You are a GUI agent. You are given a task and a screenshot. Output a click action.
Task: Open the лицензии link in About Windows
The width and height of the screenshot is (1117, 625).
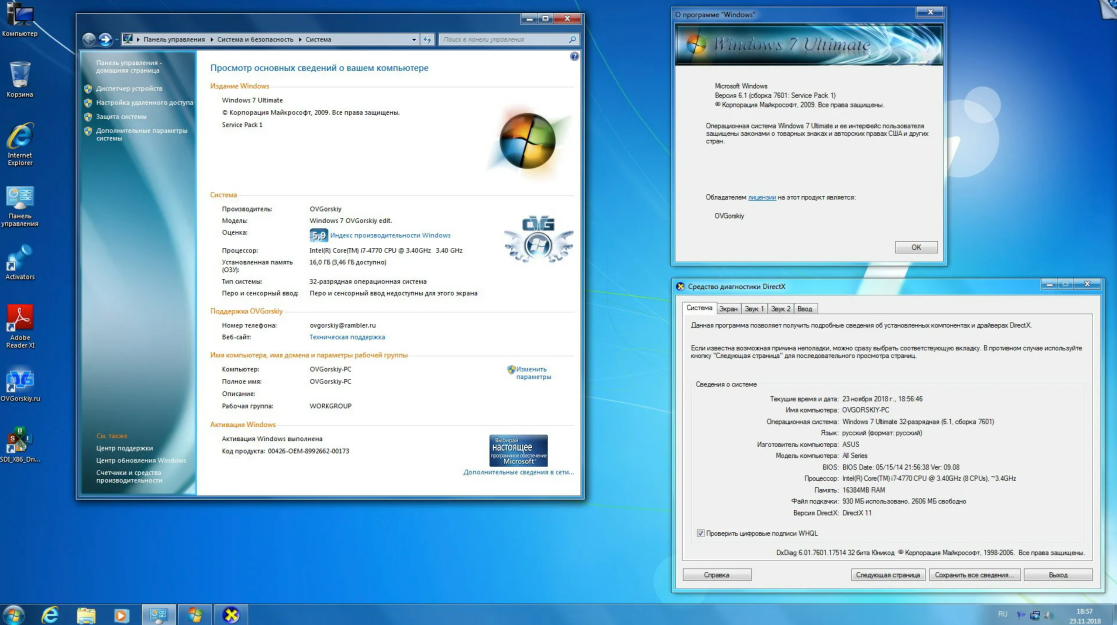pyautogui.click(x=762, y=197)
